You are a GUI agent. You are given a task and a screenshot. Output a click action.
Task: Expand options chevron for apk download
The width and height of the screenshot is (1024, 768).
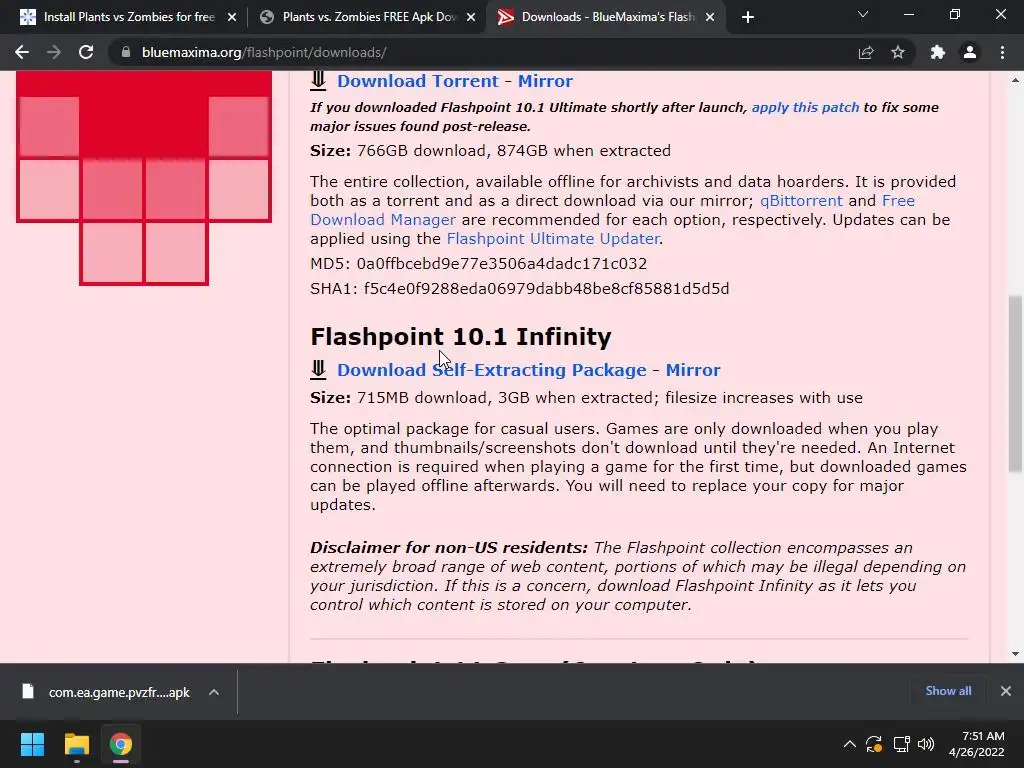[x=214, y=692]
